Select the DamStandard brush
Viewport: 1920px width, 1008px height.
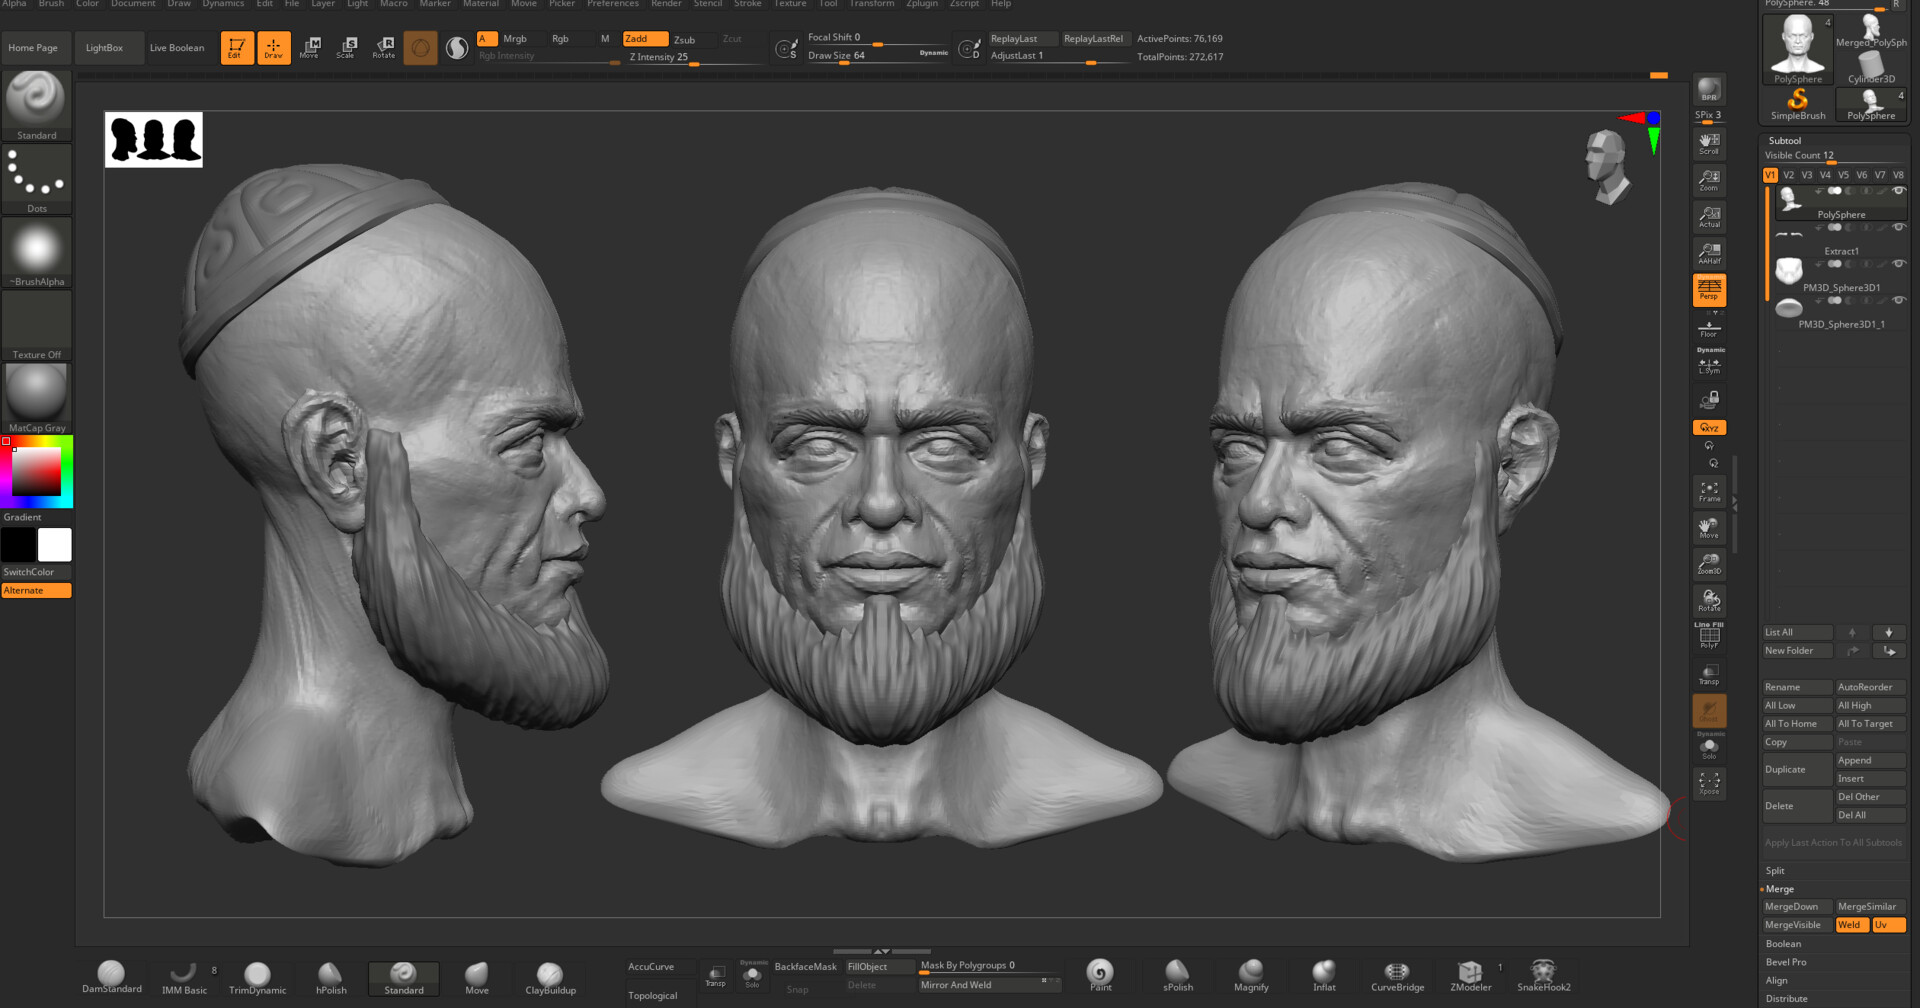(x=112, y=975)
